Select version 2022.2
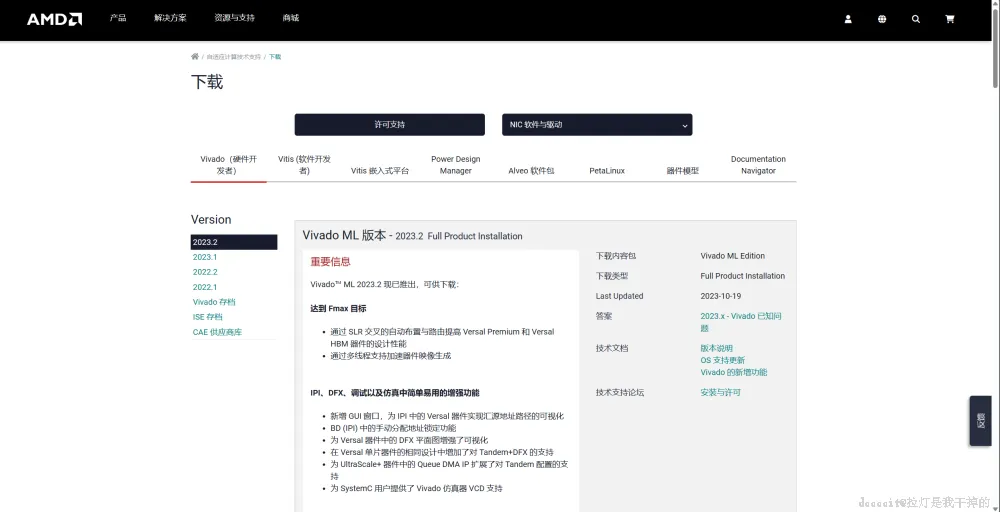Viewport: 1000px width, 512px height. point(205,272)
